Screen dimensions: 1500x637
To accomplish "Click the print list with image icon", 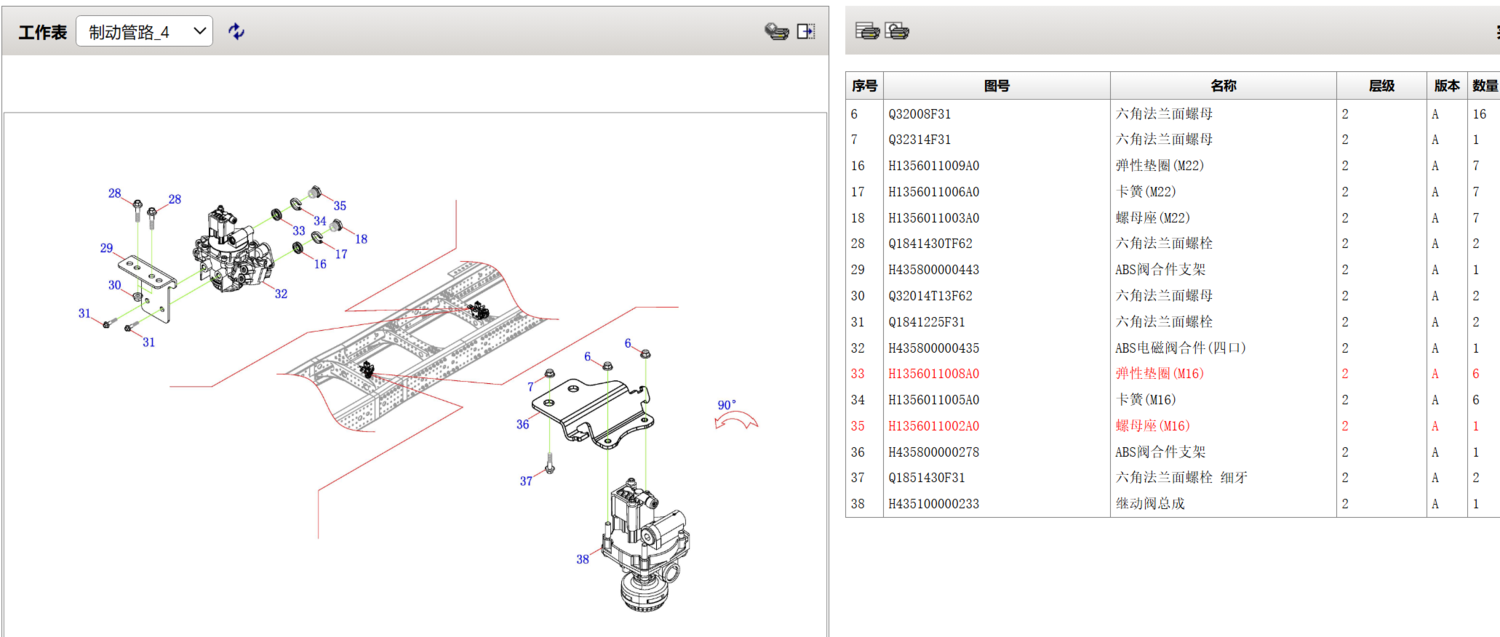I will click(898, 32).
